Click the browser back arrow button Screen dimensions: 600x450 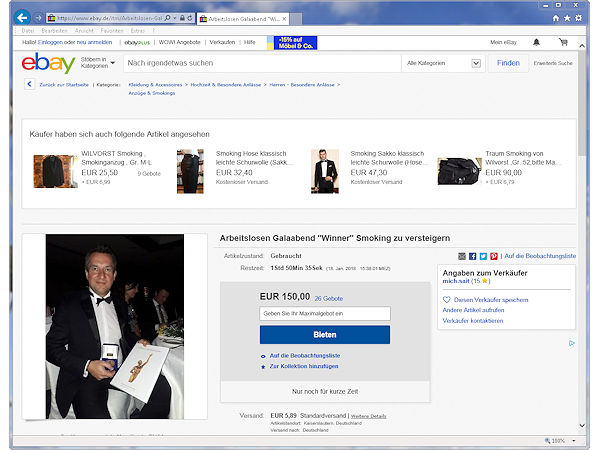click(x=22, y=18)
